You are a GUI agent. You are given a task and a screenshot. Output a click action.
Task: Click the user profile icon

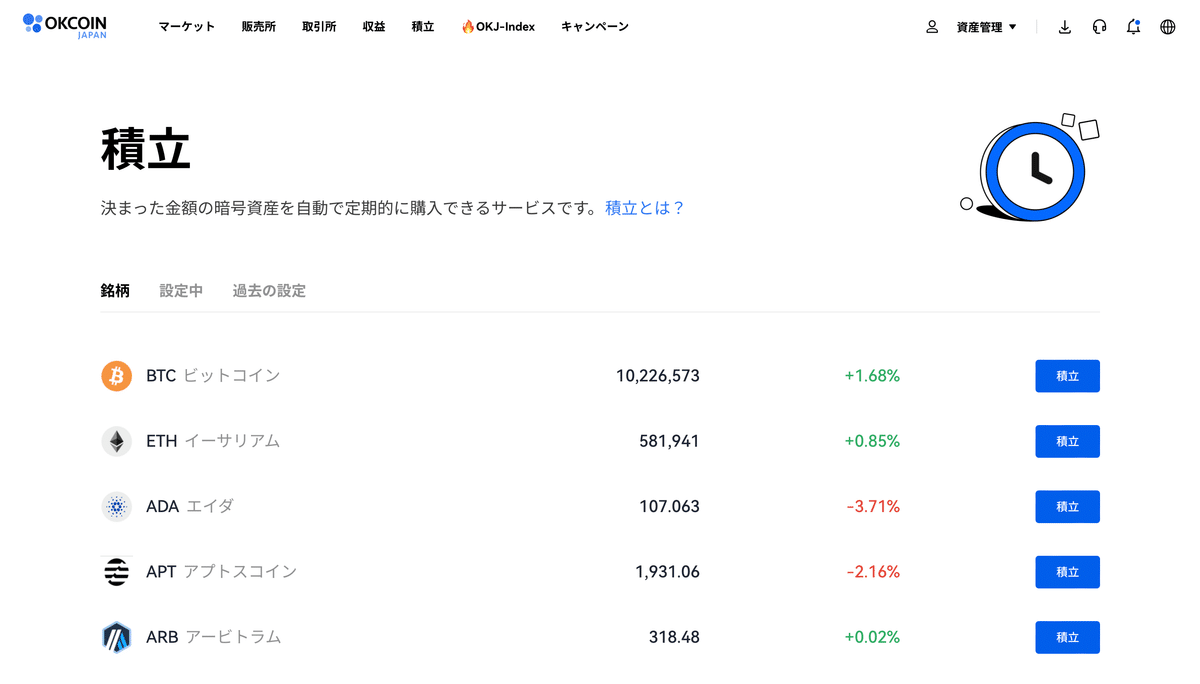(932, 27)
